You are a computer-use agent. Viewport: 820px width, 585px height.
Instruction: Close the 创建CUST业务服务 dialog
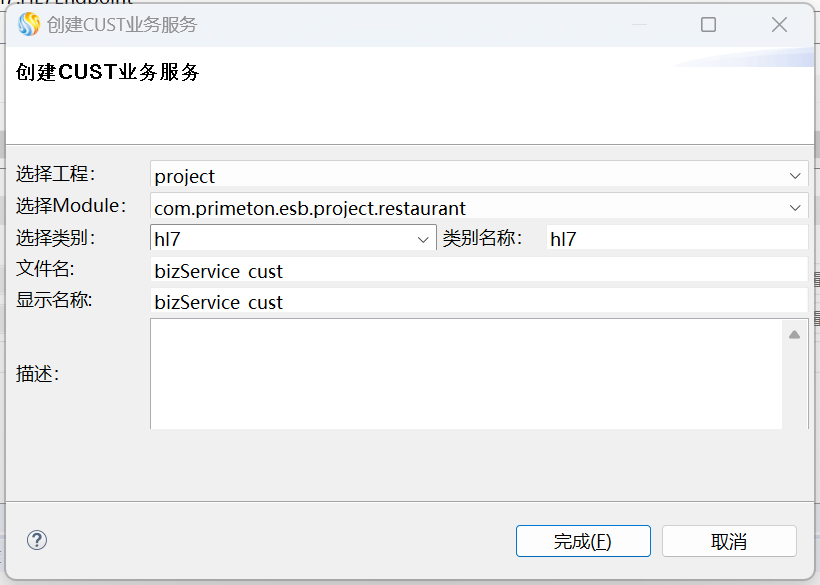pyautogui.click(x=780, y=25)
